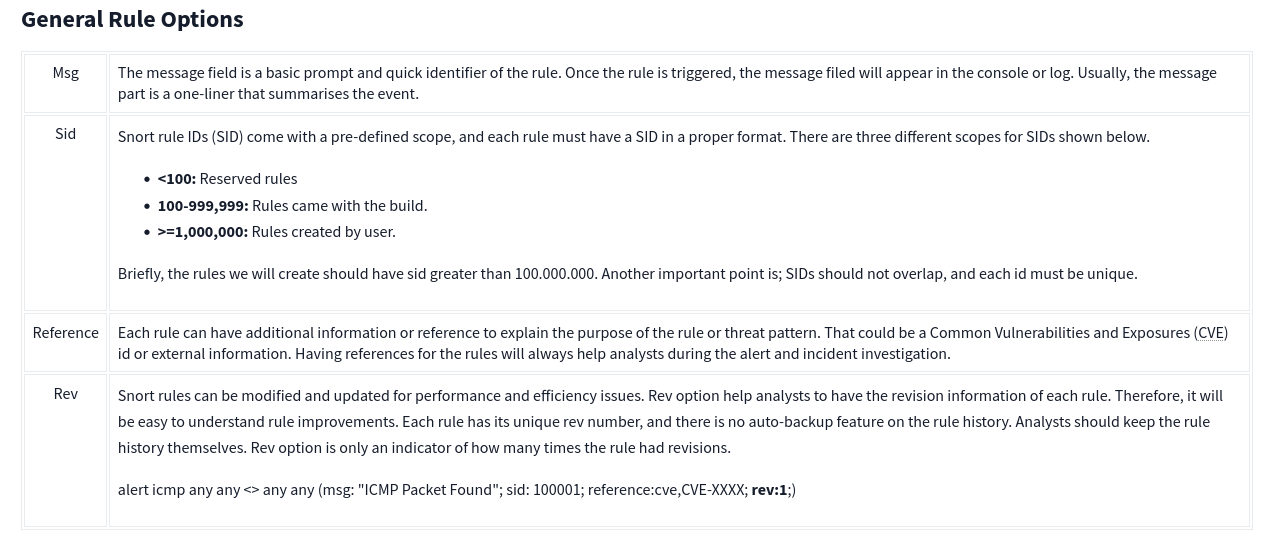
Task: Click the Sid row label cell
Action: coord(65,134)
